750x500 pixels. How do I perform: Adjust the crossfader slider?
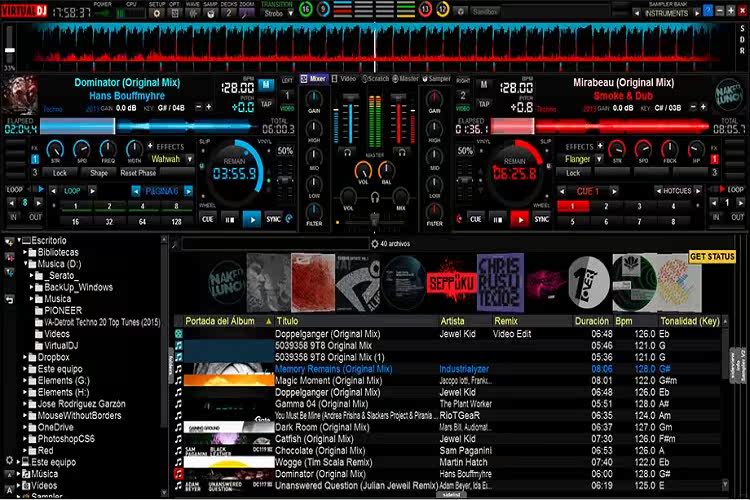click(x=375, y=219)
